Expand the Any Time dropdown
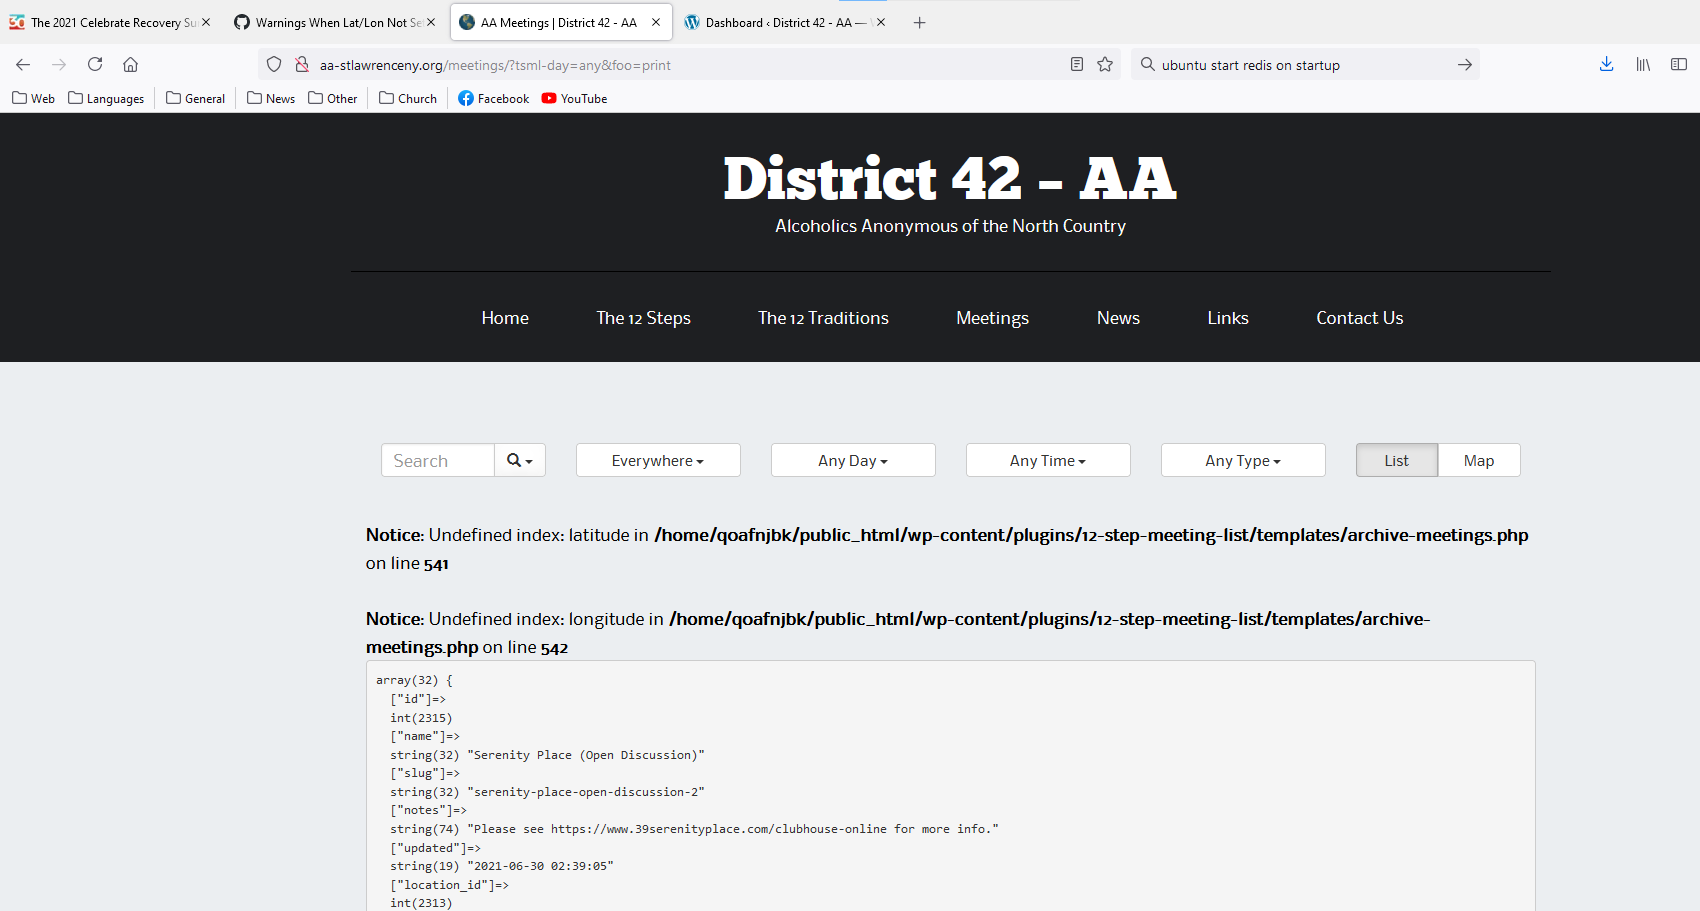 (x=1048, y=460)
